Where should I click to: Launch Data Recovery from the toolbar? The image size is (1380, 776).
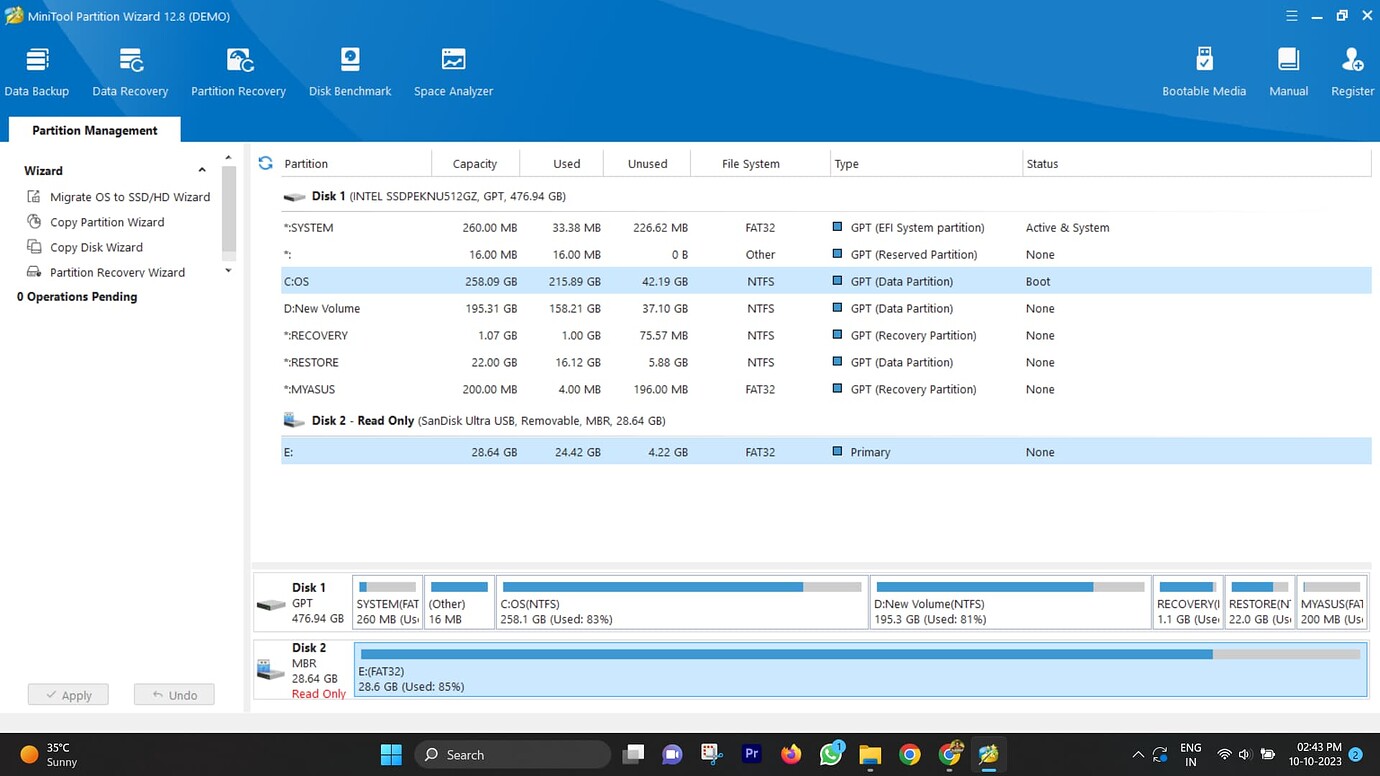(130, 72)
